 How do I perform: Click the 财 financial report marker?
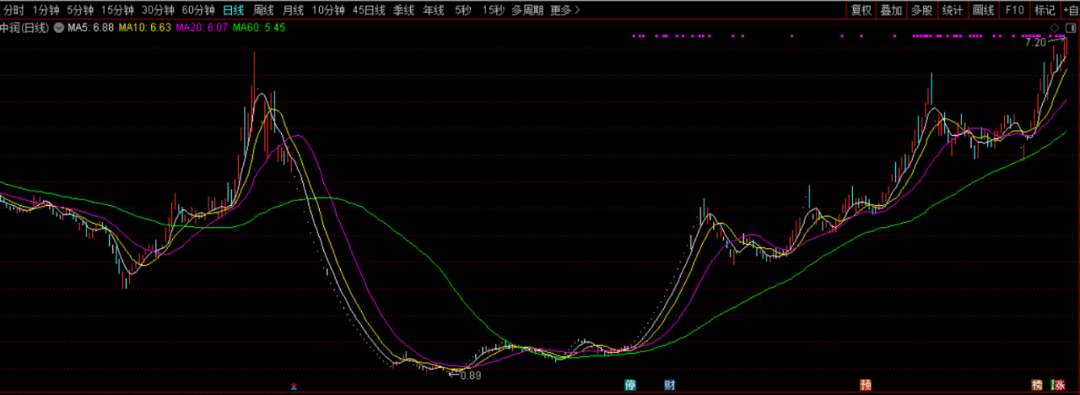pos(669,385)
